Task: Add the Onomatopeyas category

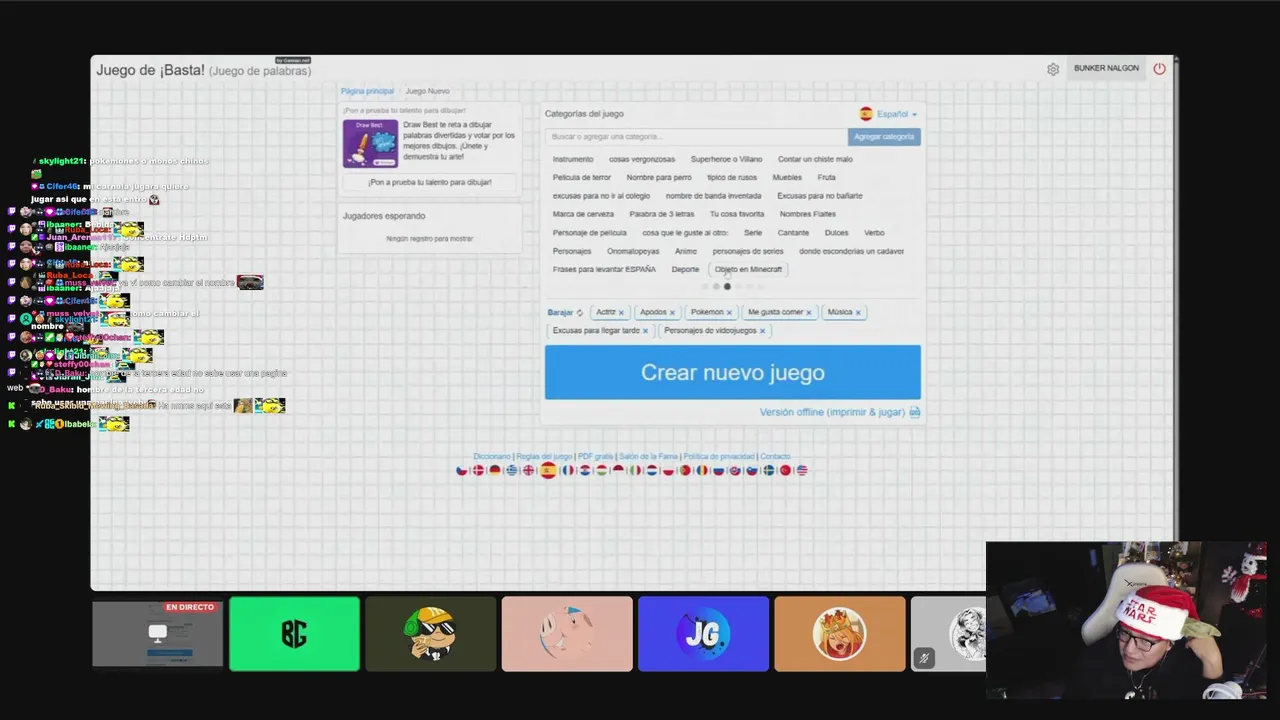Action: (x=633, y=252)
